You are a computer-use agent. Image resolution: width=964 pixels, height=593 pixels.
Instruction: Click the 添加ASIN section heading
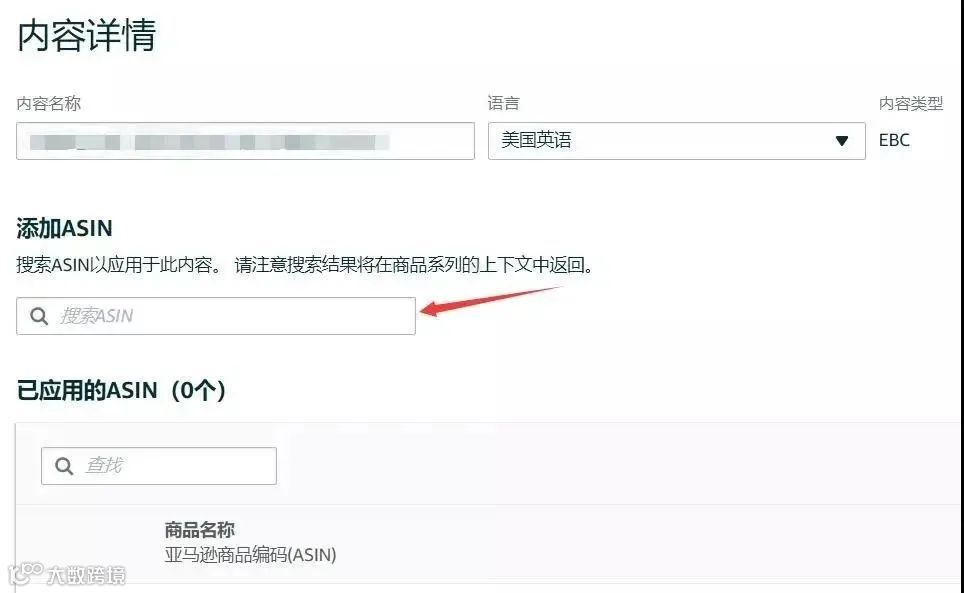(64, 228)
